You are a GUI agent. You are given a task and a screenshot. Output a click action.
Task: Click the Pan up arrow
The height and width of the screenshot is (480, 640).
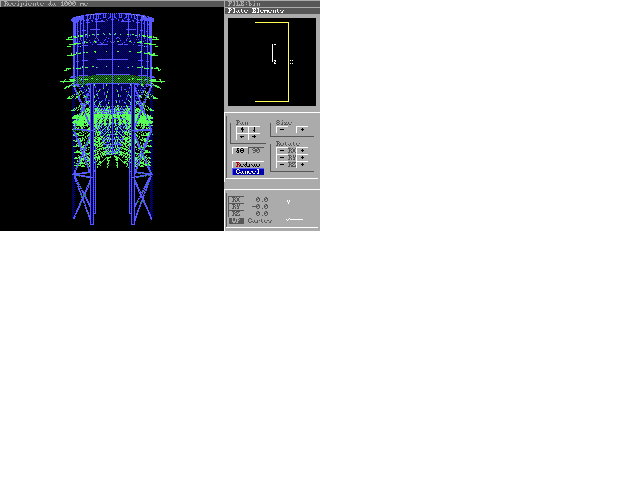tap(242, 129)
